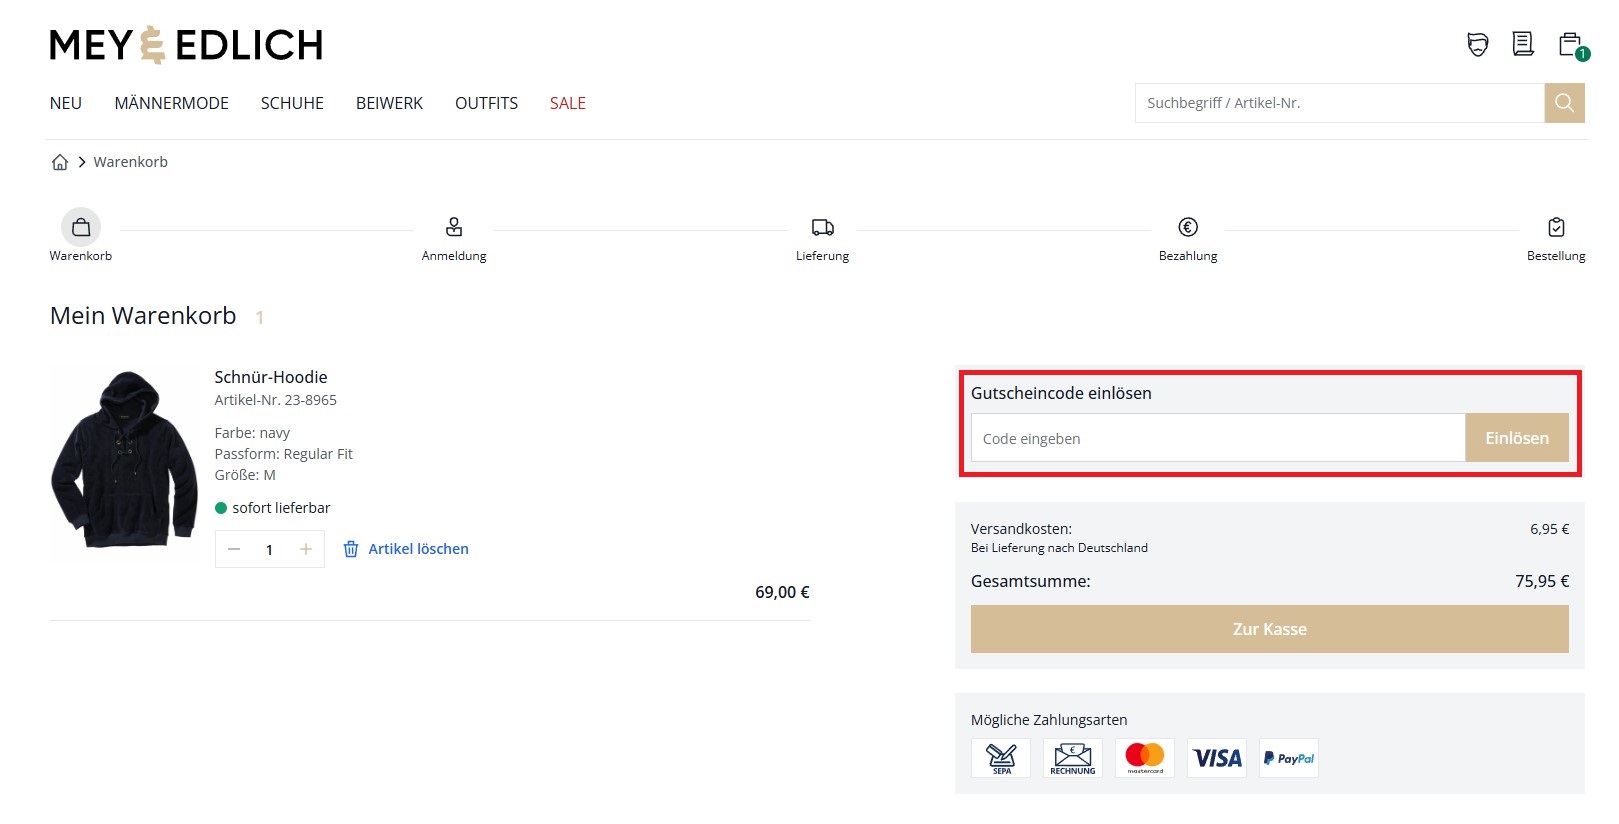
Task: Open the MÄNNERMODE menu
Action: [172, 103]
